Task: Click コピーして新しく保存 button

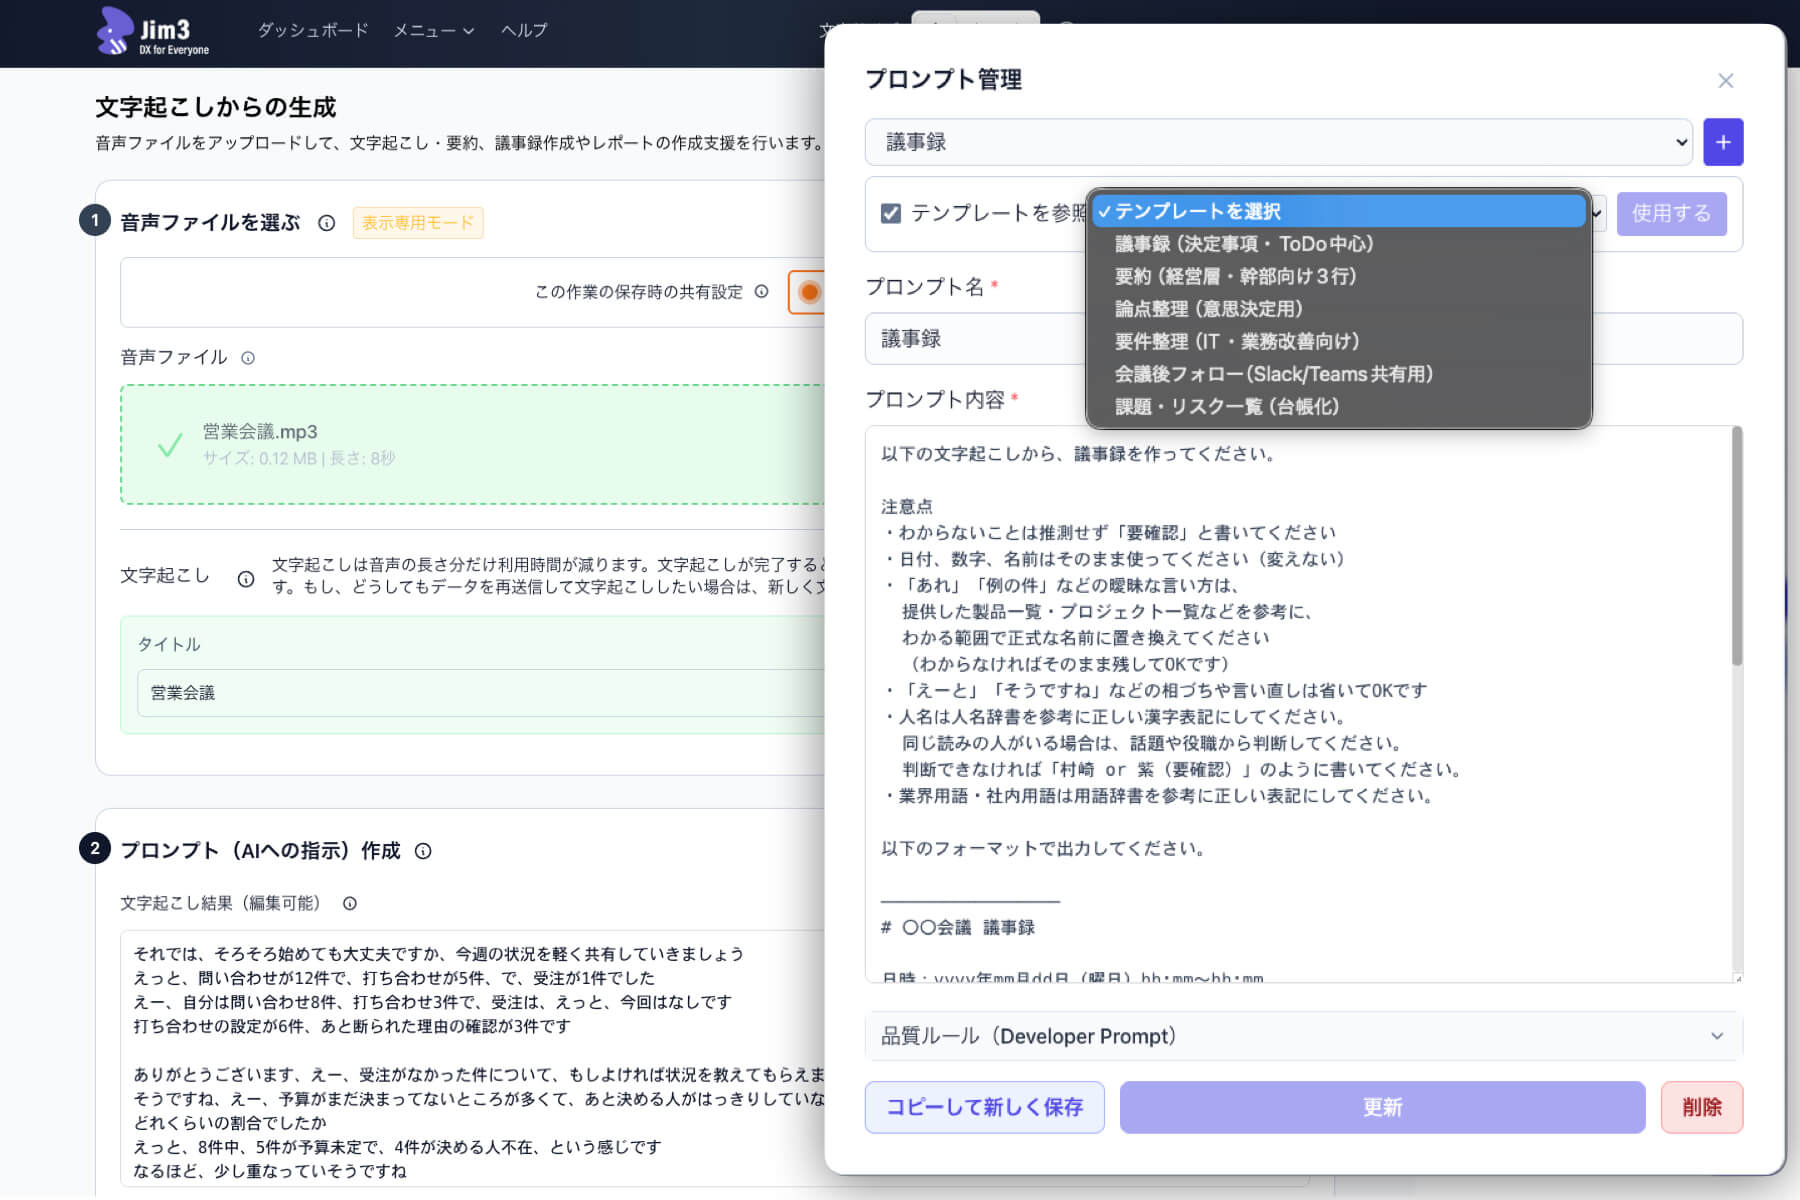Action: 984,1107
